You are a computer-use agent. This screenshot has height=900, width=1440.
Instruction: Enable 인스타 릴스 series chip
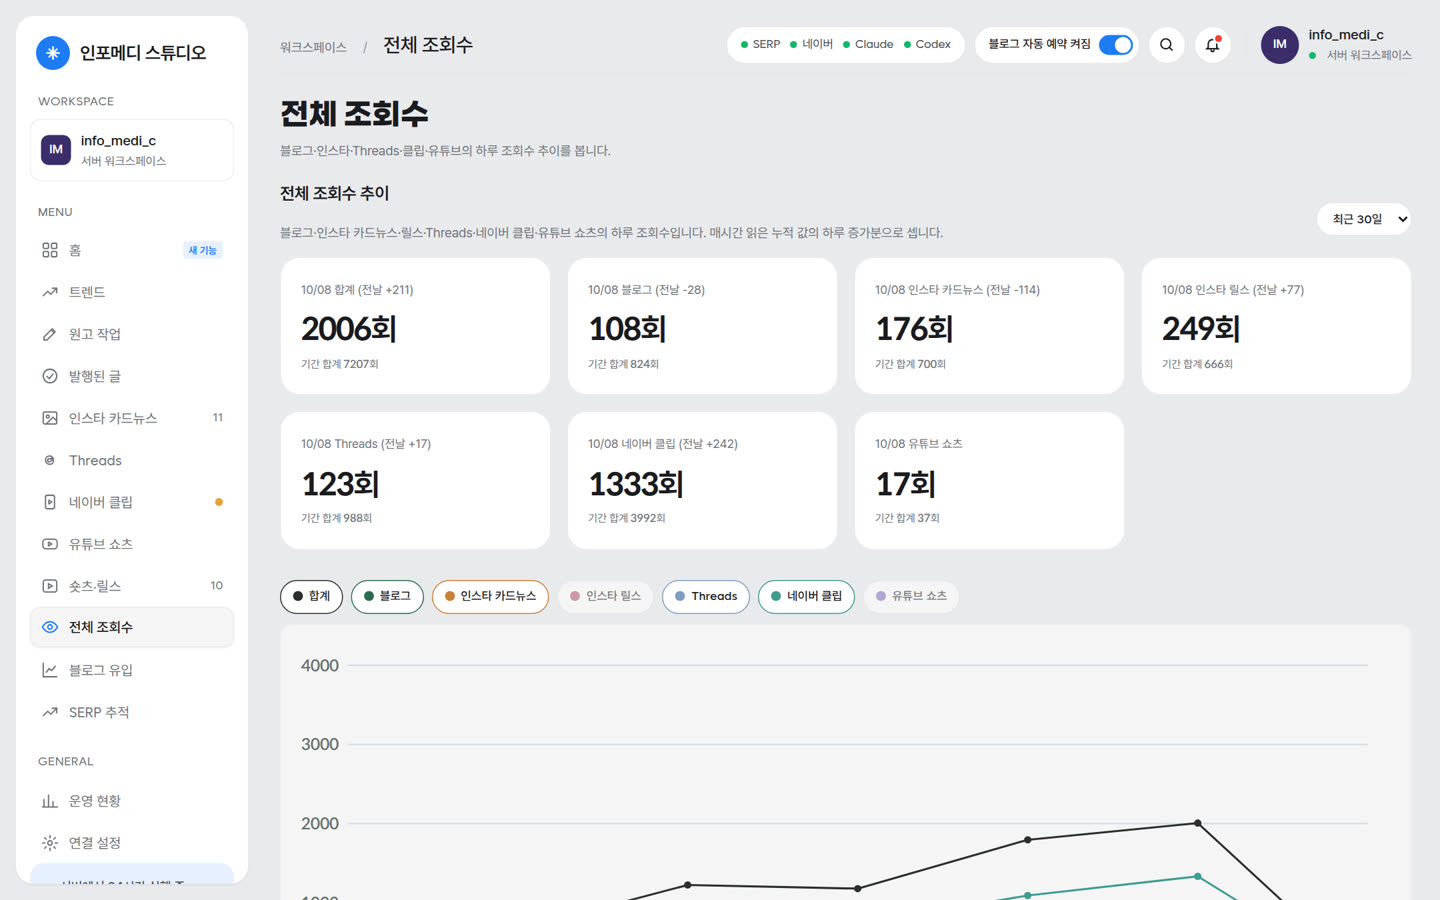(606, 596)
